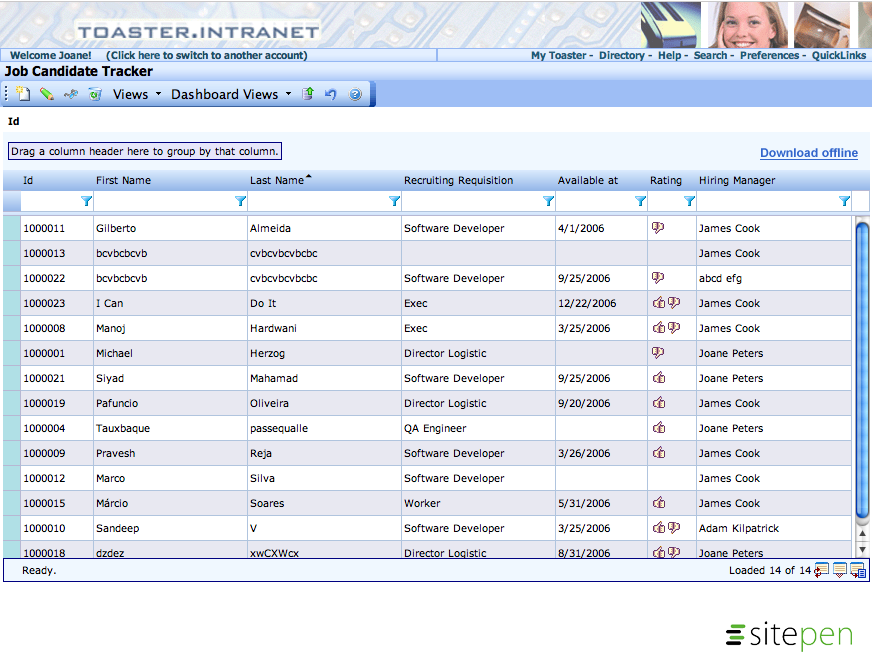Open the Dashboard Views dropdown menu
Screen dimensions: 874x664
tap(231, 94)
